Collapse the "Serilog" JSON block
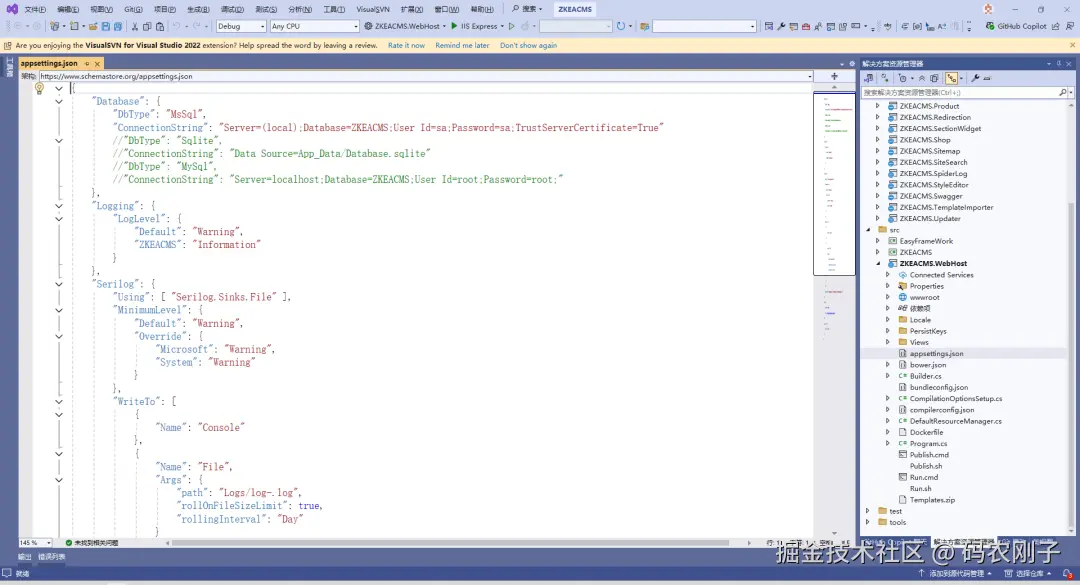This screenshot has width=1080, height=585. [59, 284]
